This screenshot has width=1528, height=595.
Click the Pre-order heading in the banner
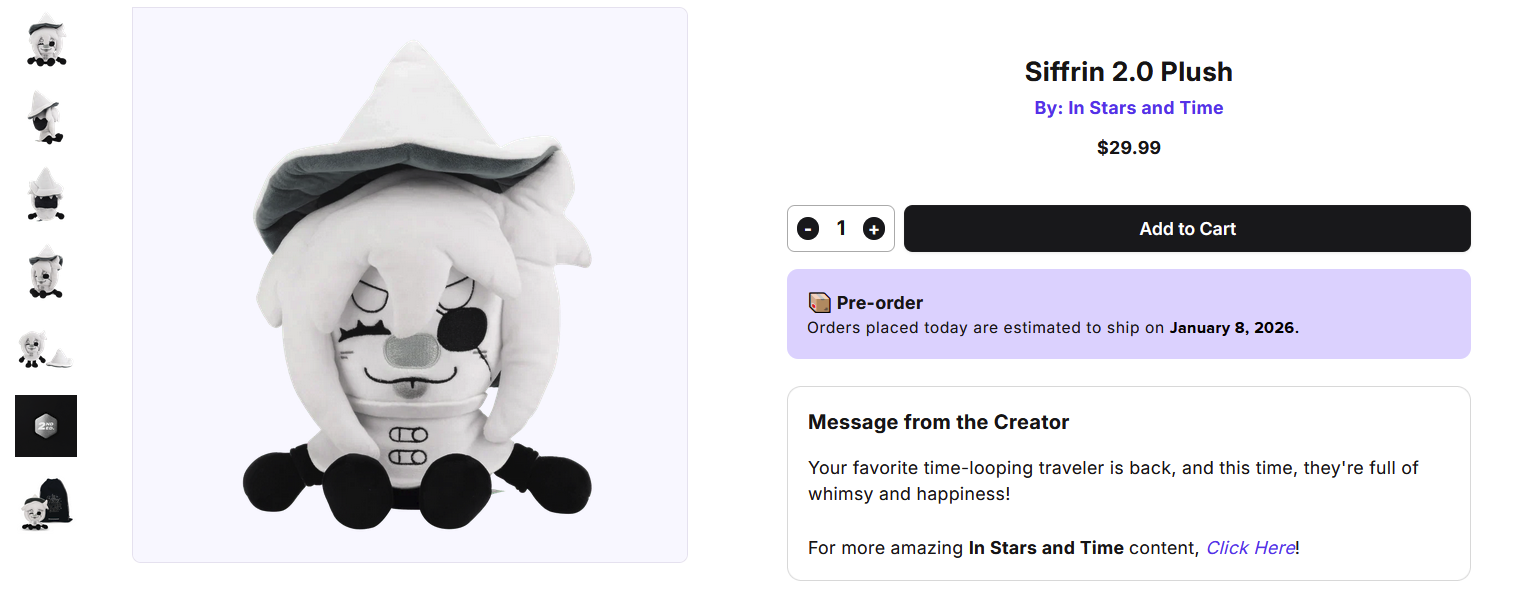pyautogui.click(x=880, y=303)
